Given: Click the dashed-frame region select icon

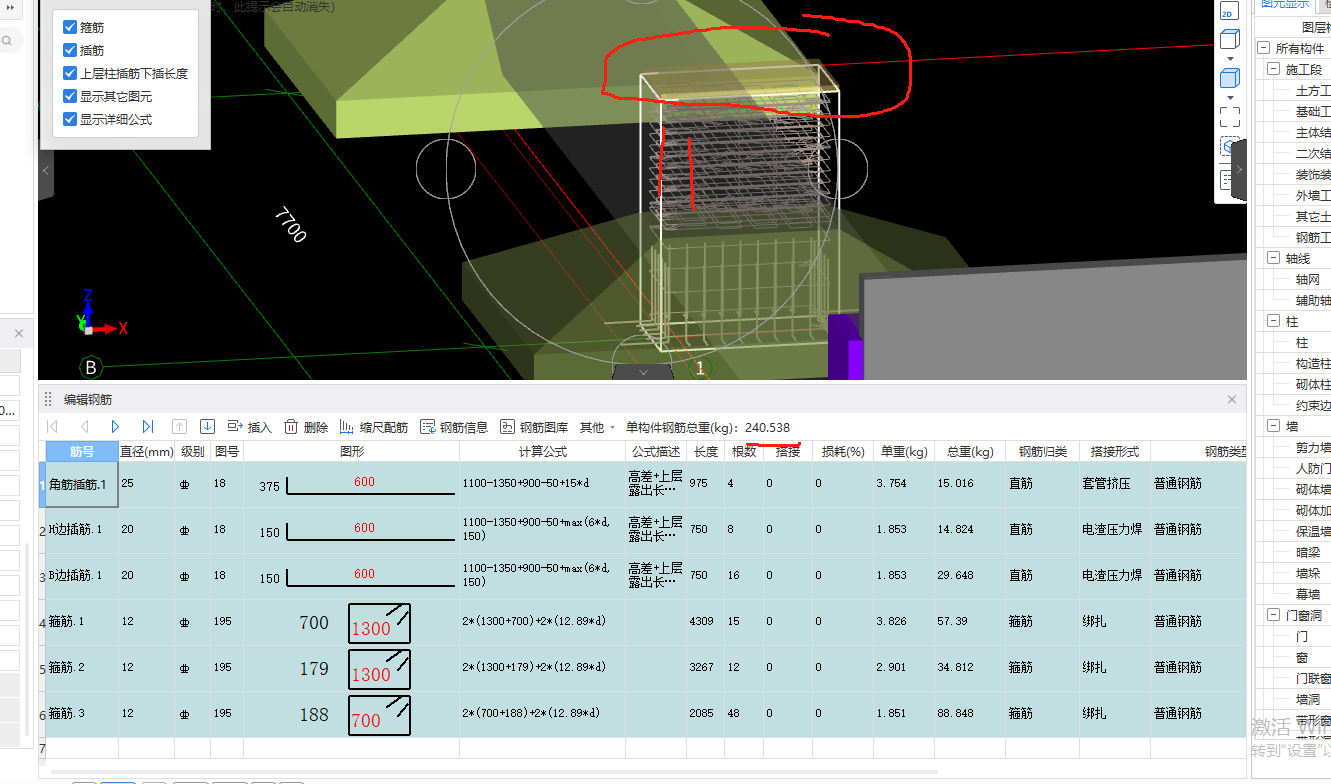Looking at the screenshot, I should click(x=1229, y=116).
